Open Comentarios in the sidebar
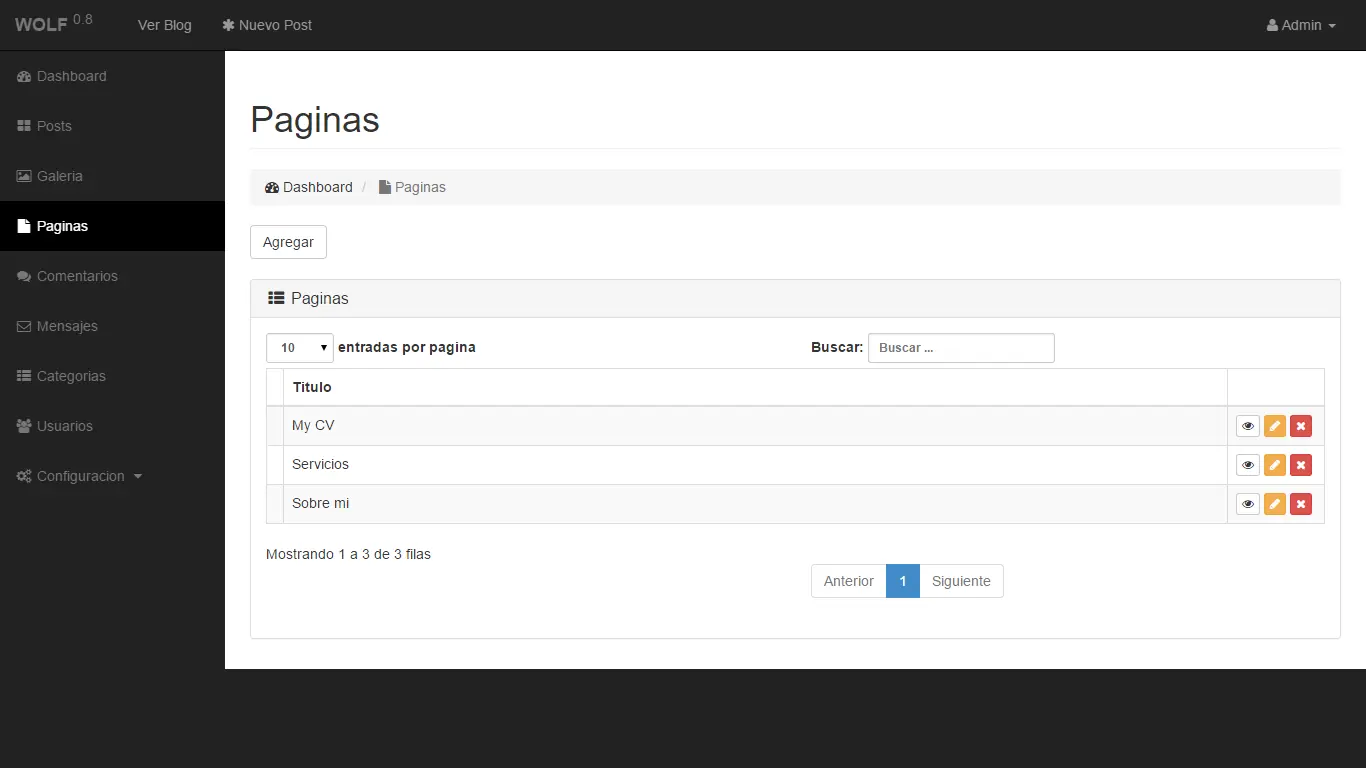This screenshot has width=1366, height=768. (x=112, y=276)
